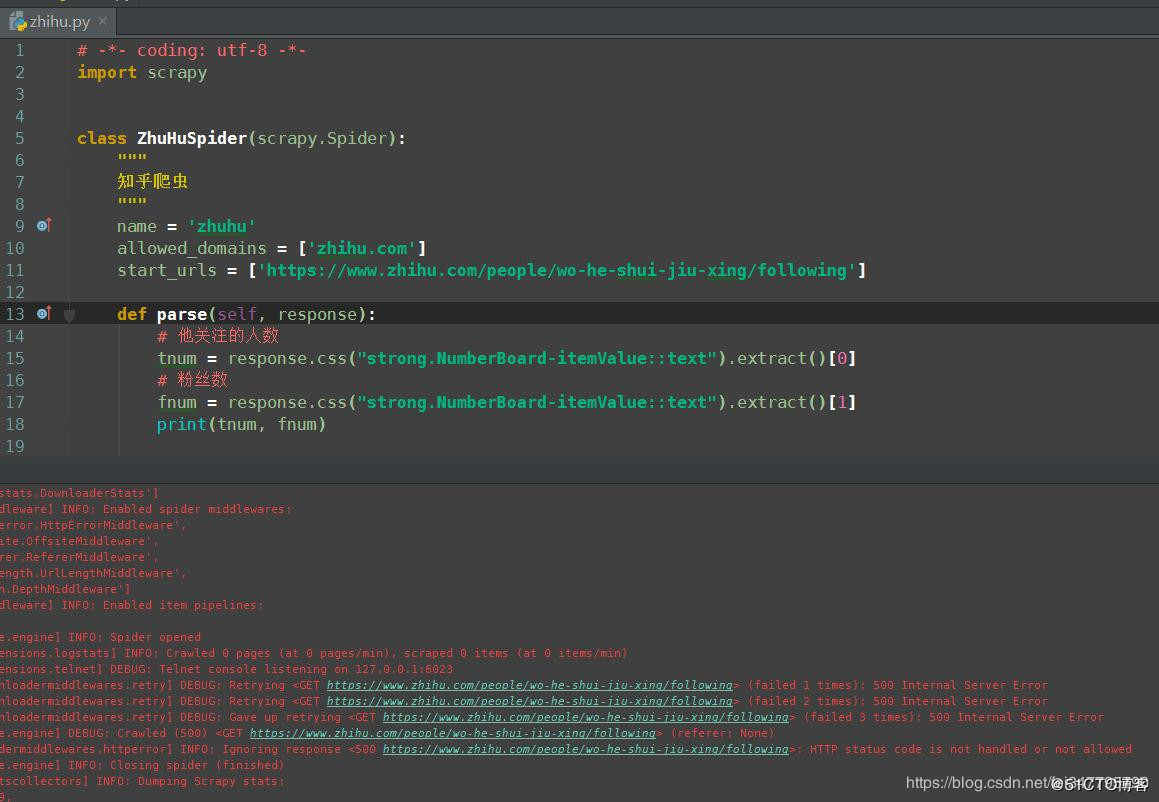The width and height of the screenshot is (1159, 802).
Task: Select the zhihu.py editor tab
Action: pos(58,21)
